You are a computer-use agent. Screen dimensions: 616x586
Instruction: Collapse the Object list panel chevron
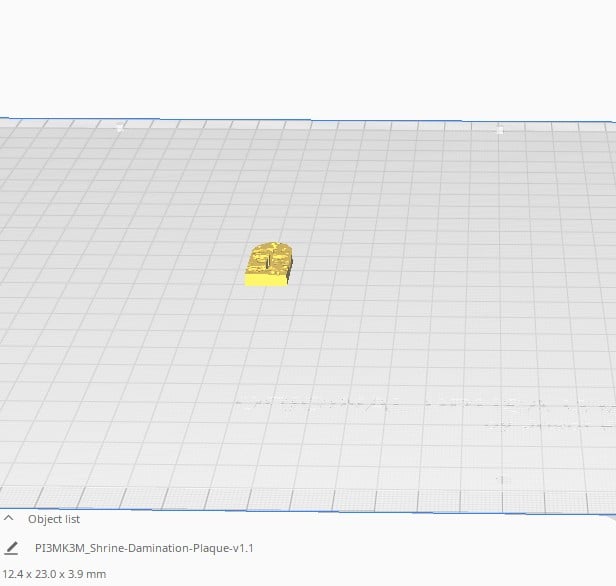(x=9, y=518)
